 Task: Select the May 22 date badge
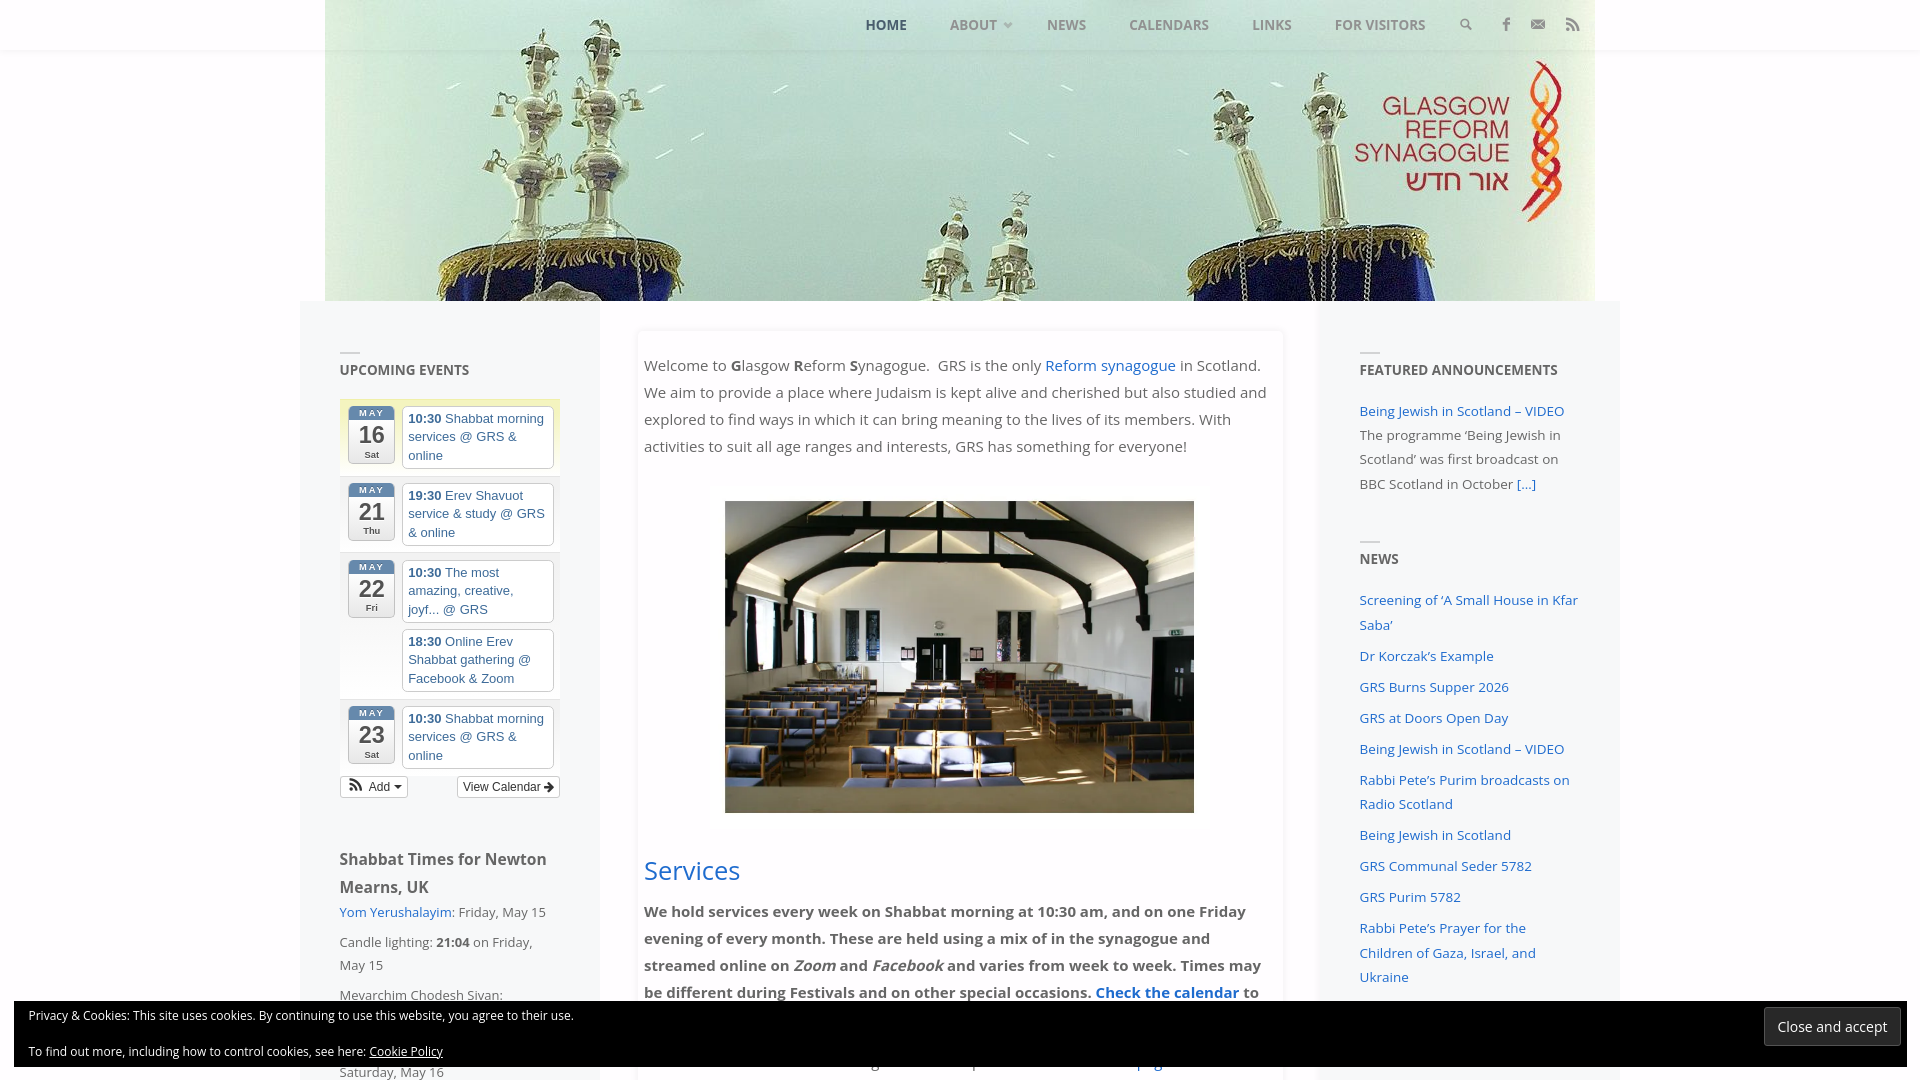(x=371, y=589)
